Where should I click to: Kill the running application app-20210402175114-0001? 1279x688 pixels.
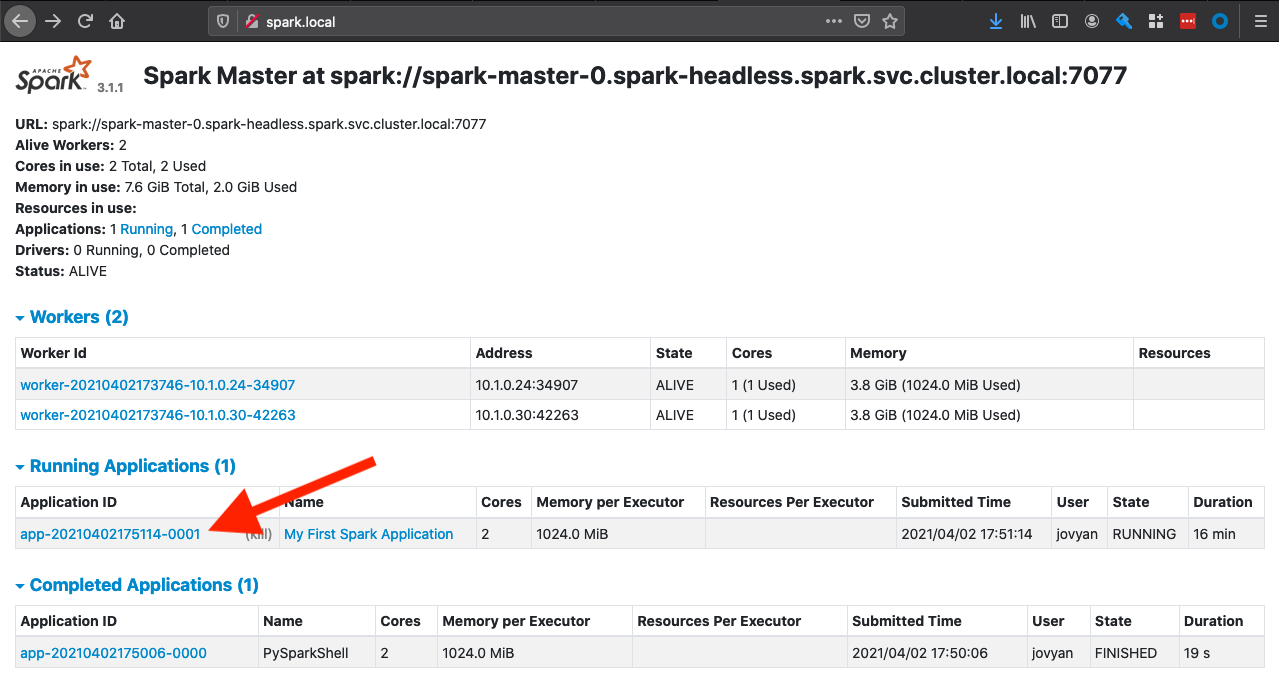pyautogui.click(x=259, y=533)
